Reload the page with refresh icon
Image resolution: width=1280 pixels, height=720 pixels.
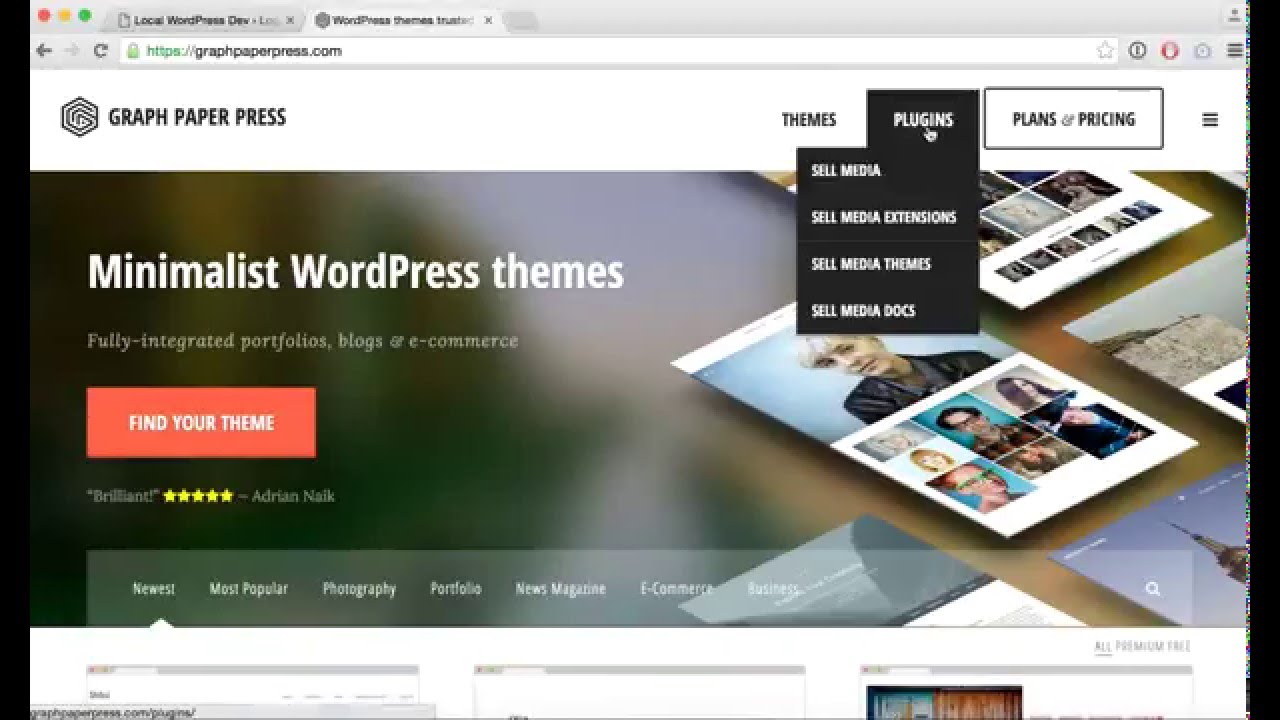pos(100,51)
